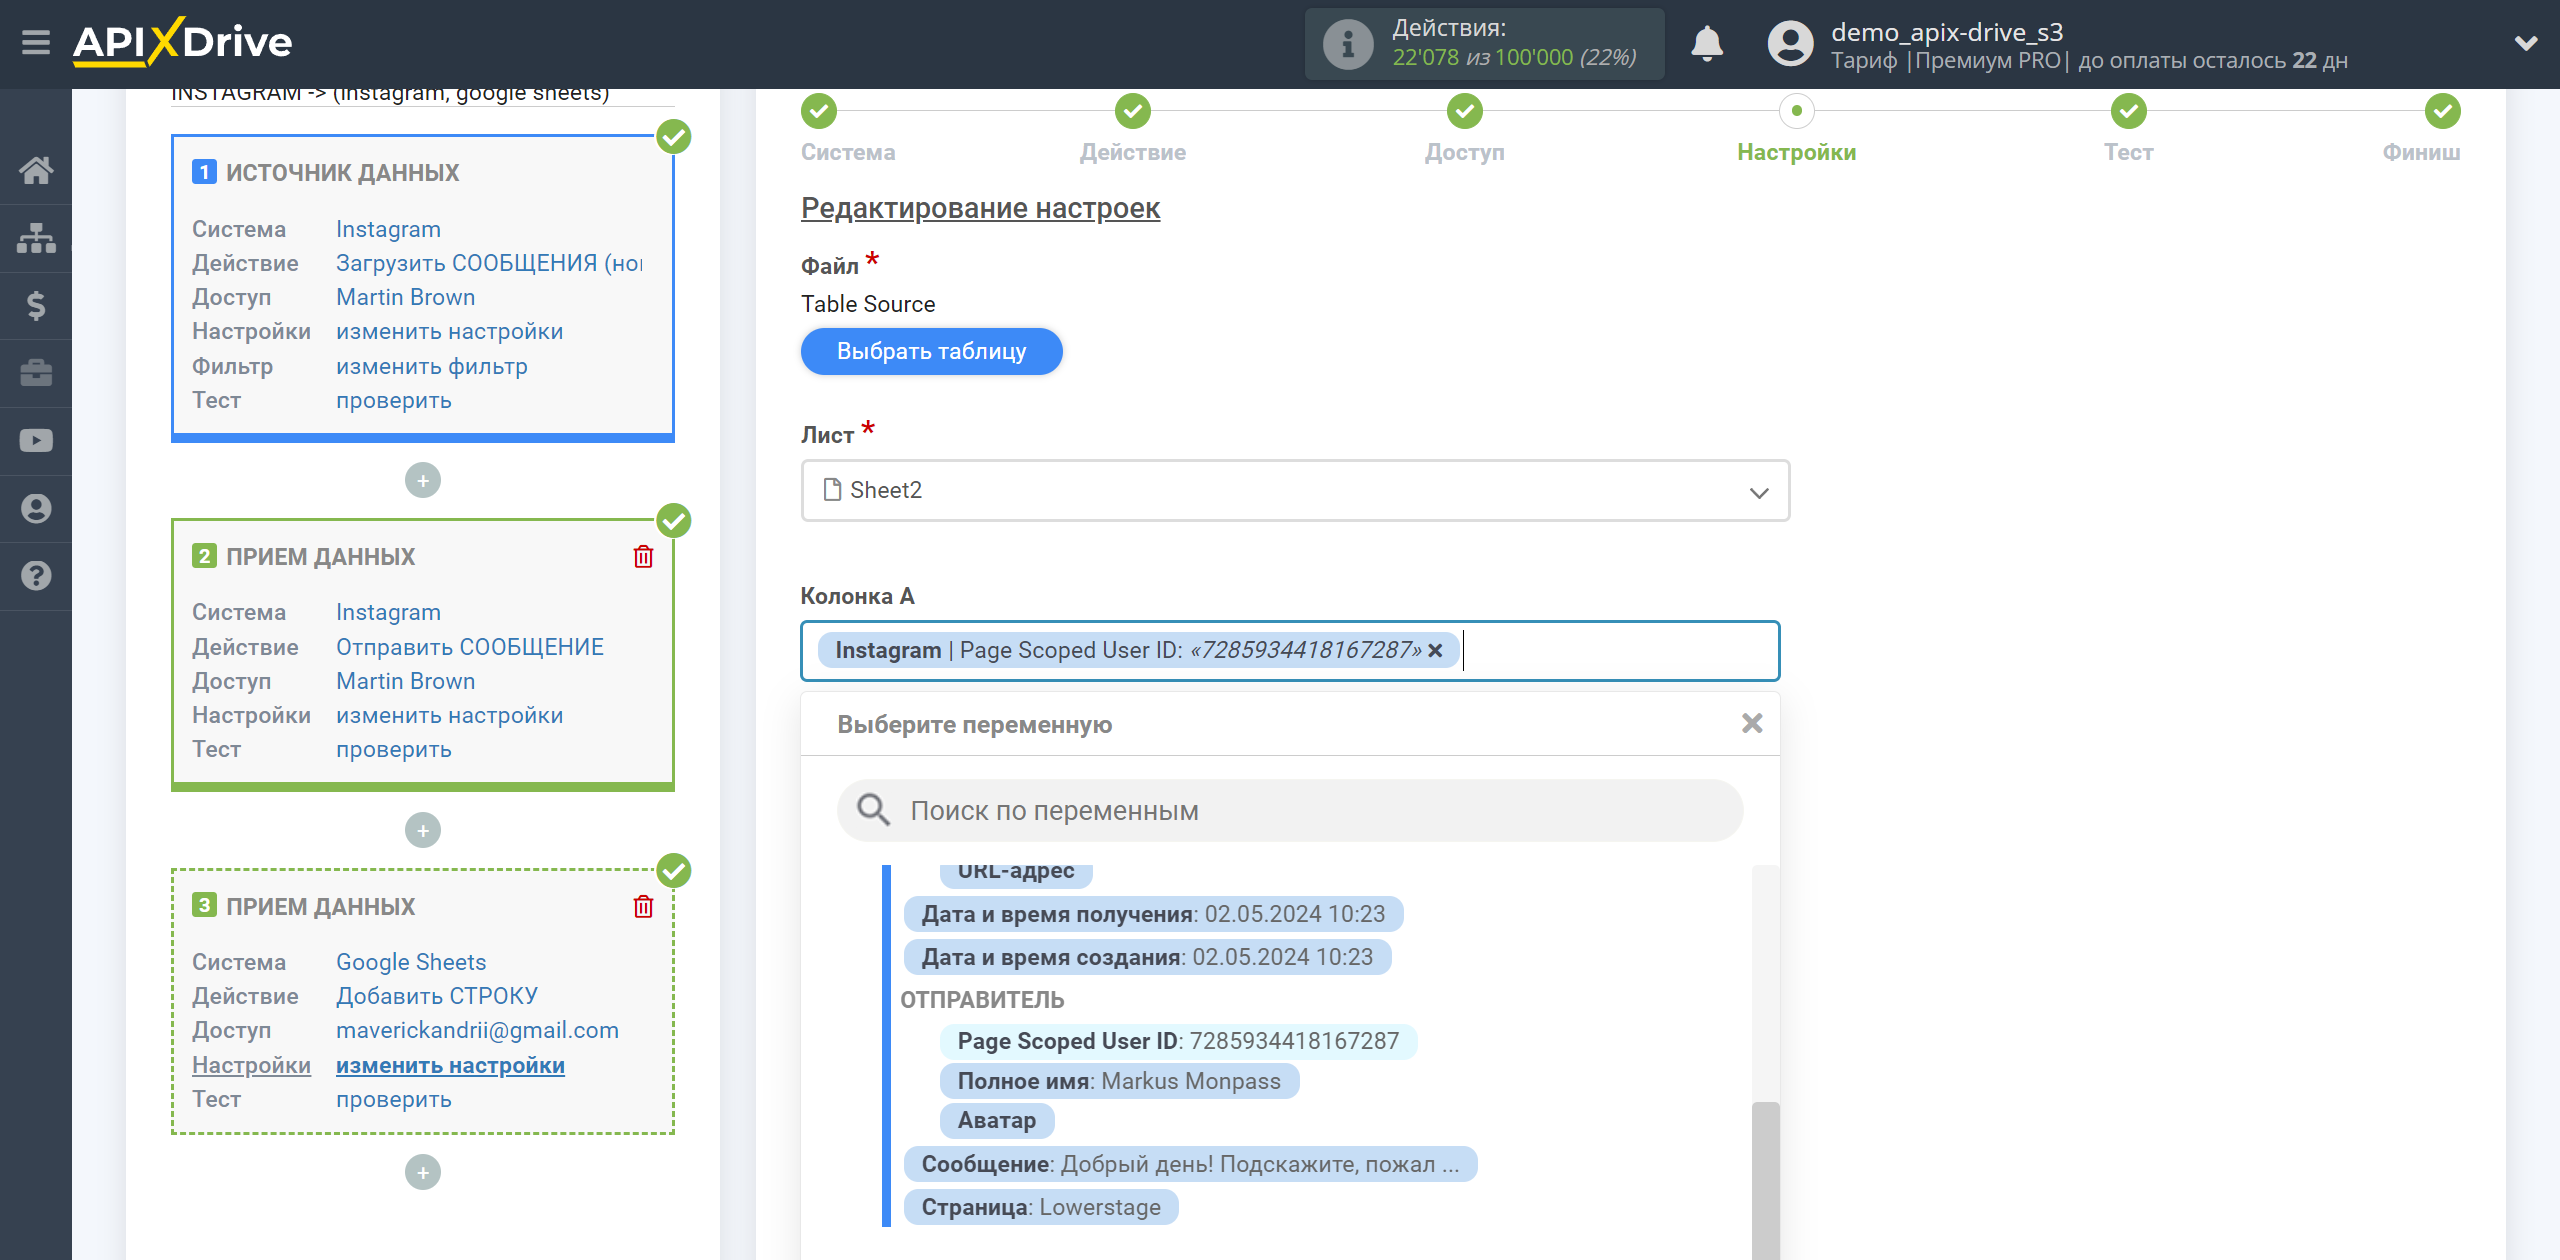Click Отправить СООБЩЕНИЕ action link
2560x1260 pixels.
469,647
